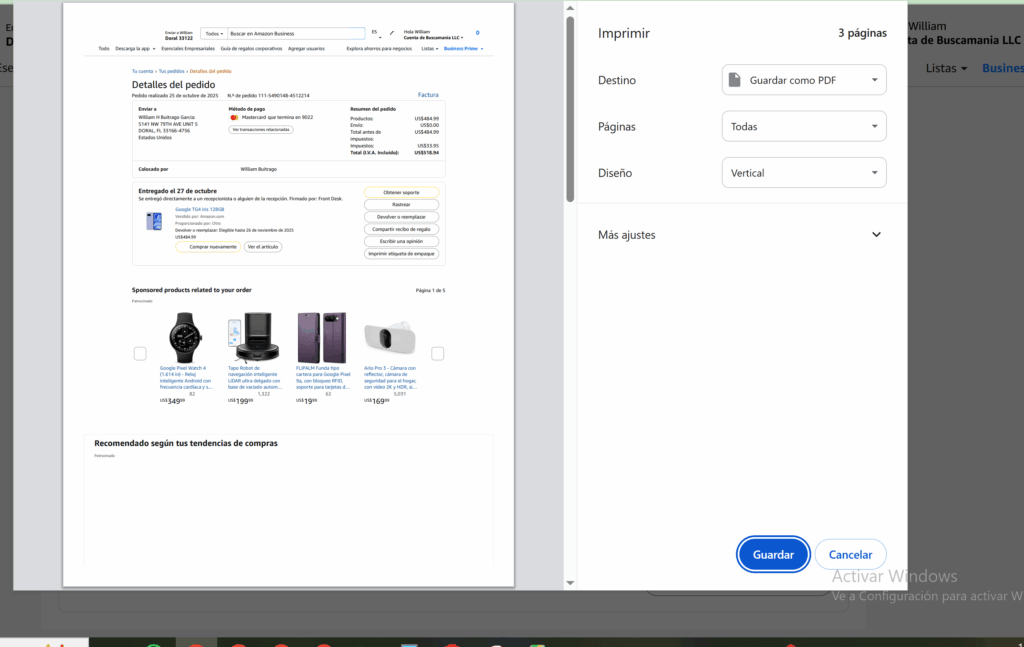
Task: Click Compartir recibo de regalo in preview
Action: (x=401, y=229)
